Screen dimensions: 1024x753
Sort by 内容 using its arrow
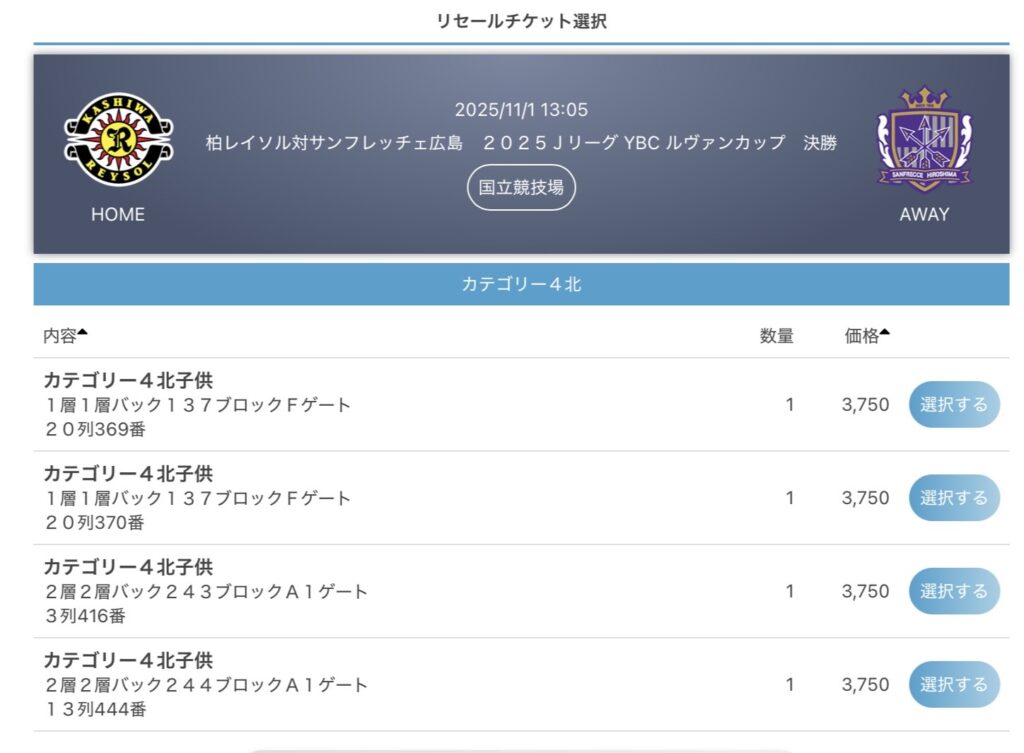pyautogui.click(x=83, y=333)
